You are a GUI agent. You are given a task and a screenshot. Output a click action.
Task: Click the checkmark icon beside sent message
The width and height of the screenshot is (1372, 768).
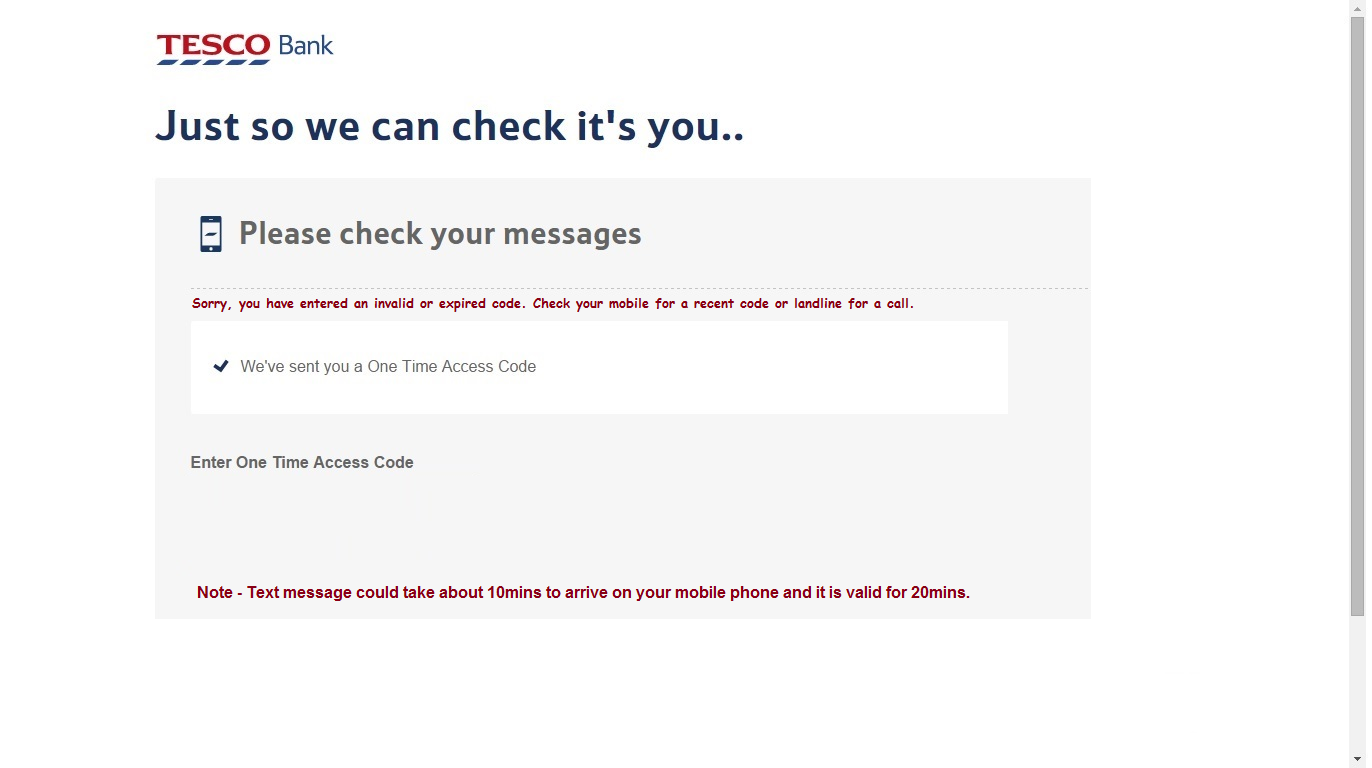click(x=221, y=366)
